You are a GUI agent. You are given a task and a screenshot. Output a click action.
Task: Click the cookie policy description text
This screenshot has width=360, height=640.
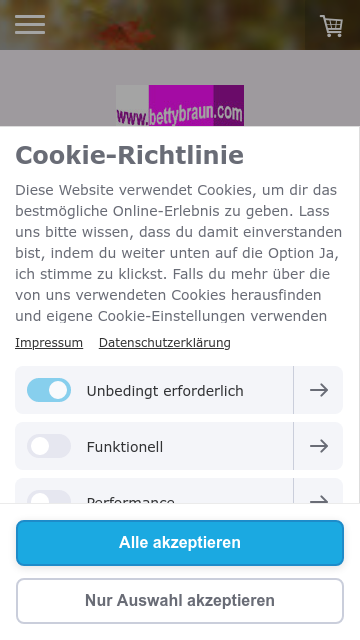(179, 253)
